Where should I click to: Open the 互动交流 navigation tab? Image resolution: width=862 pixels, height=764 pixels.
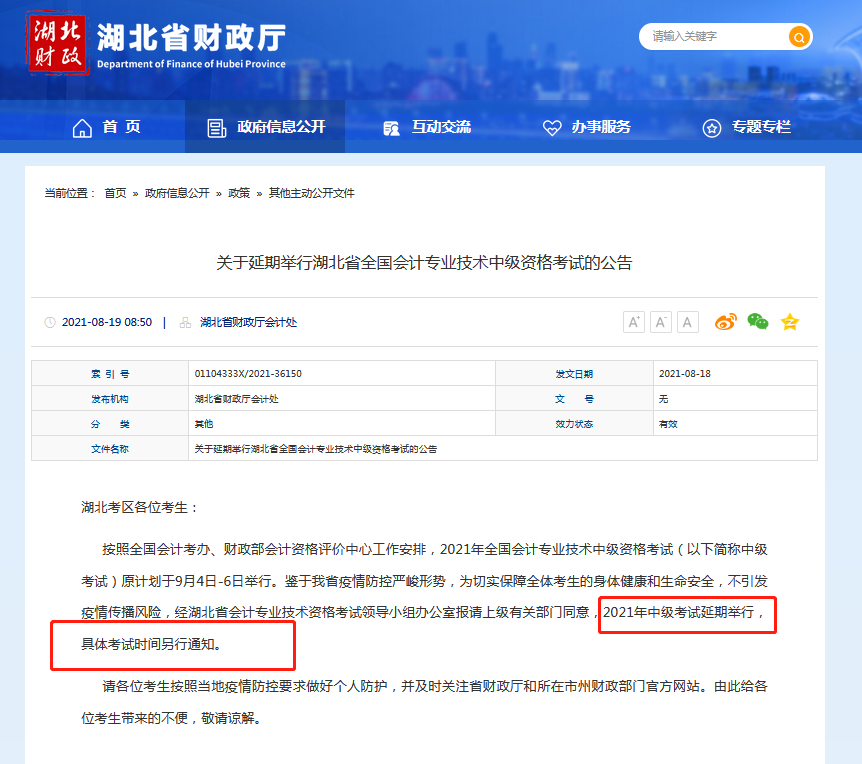(x=427, y=127)
